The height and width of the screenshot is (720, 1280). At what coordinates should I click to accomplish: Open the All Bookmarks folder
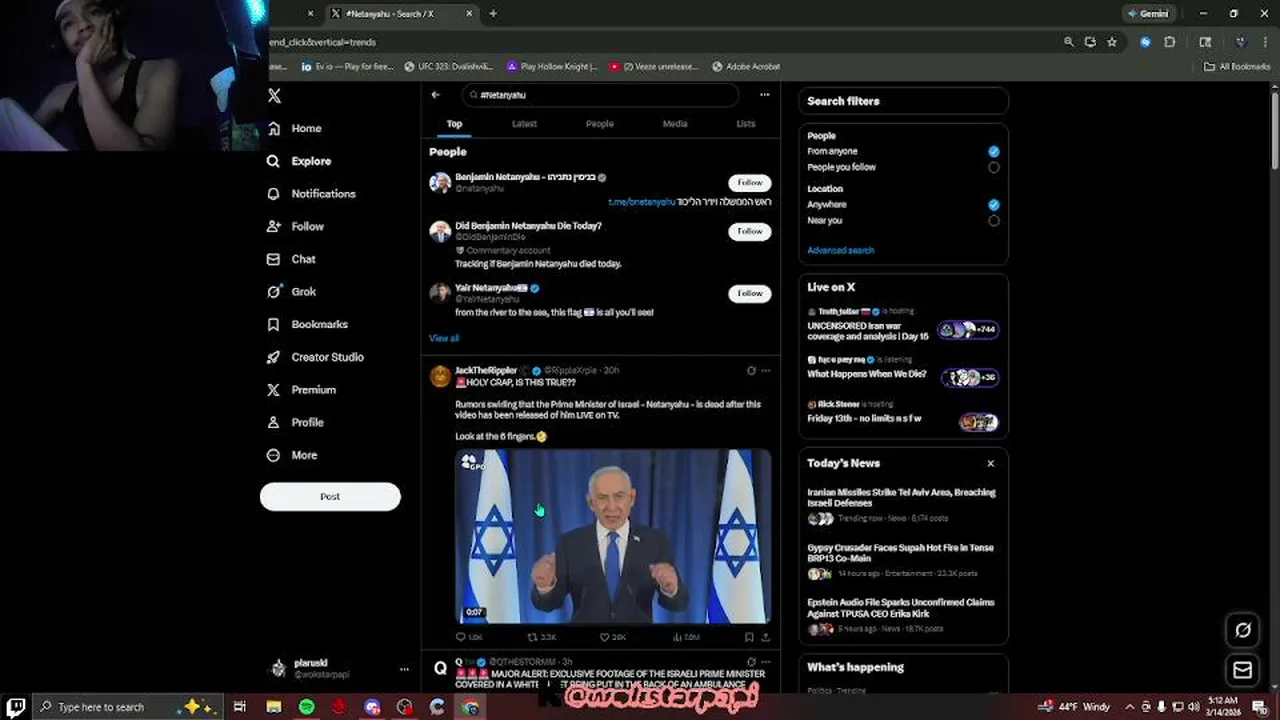1237,67
